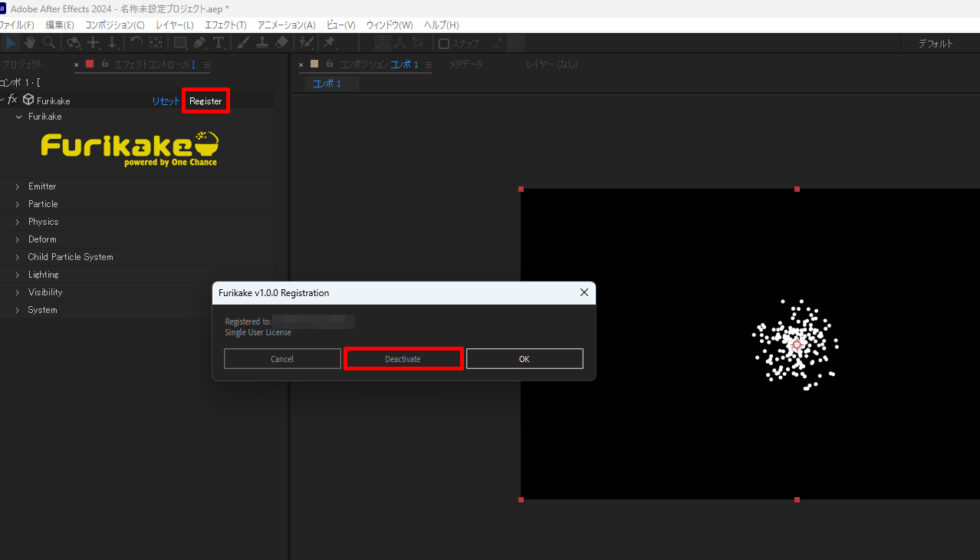Click Deactivate in Registration dialog
The height and width of the screenshot is (560, 980).
click(403, 359)
